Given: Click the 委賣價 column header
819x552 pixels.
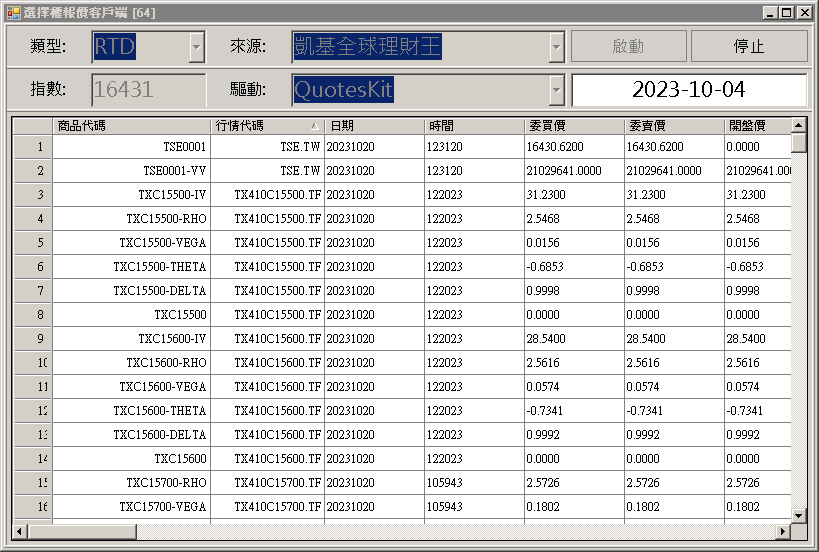Looking at the screenshot, I should click(674, 126).
